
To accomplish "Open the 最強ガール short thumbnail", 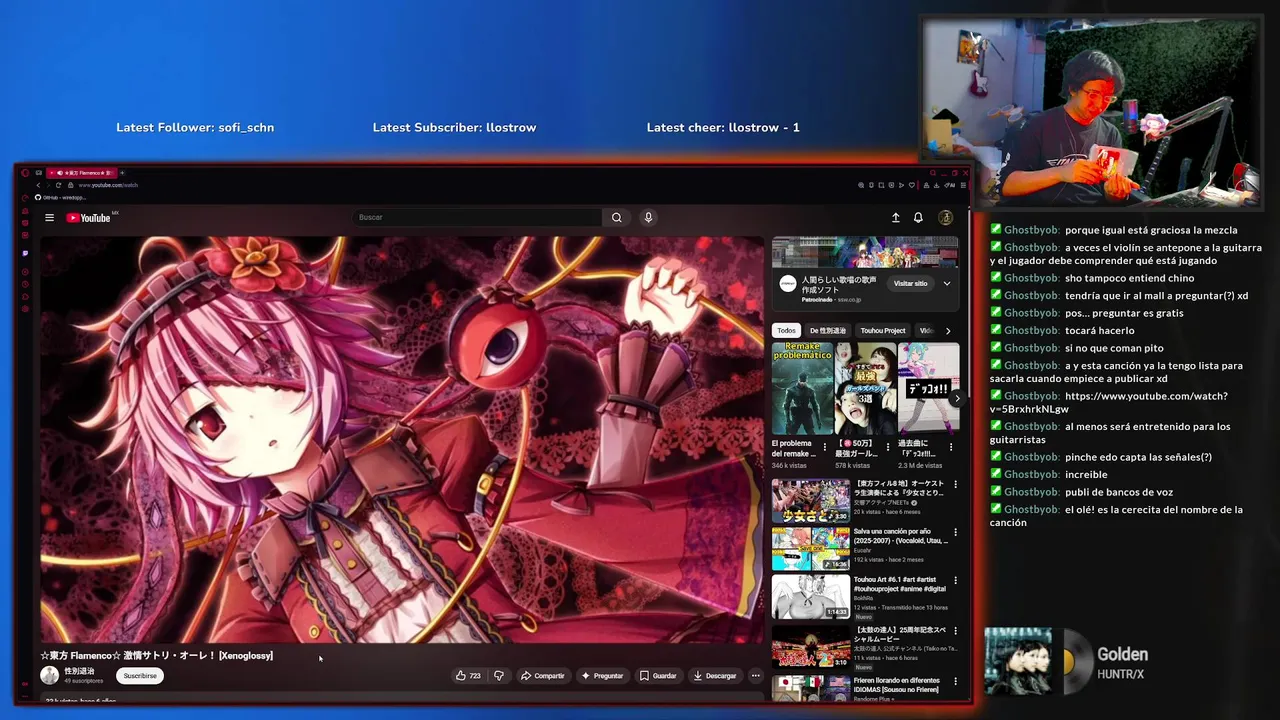I will click(x=865, y=388).
